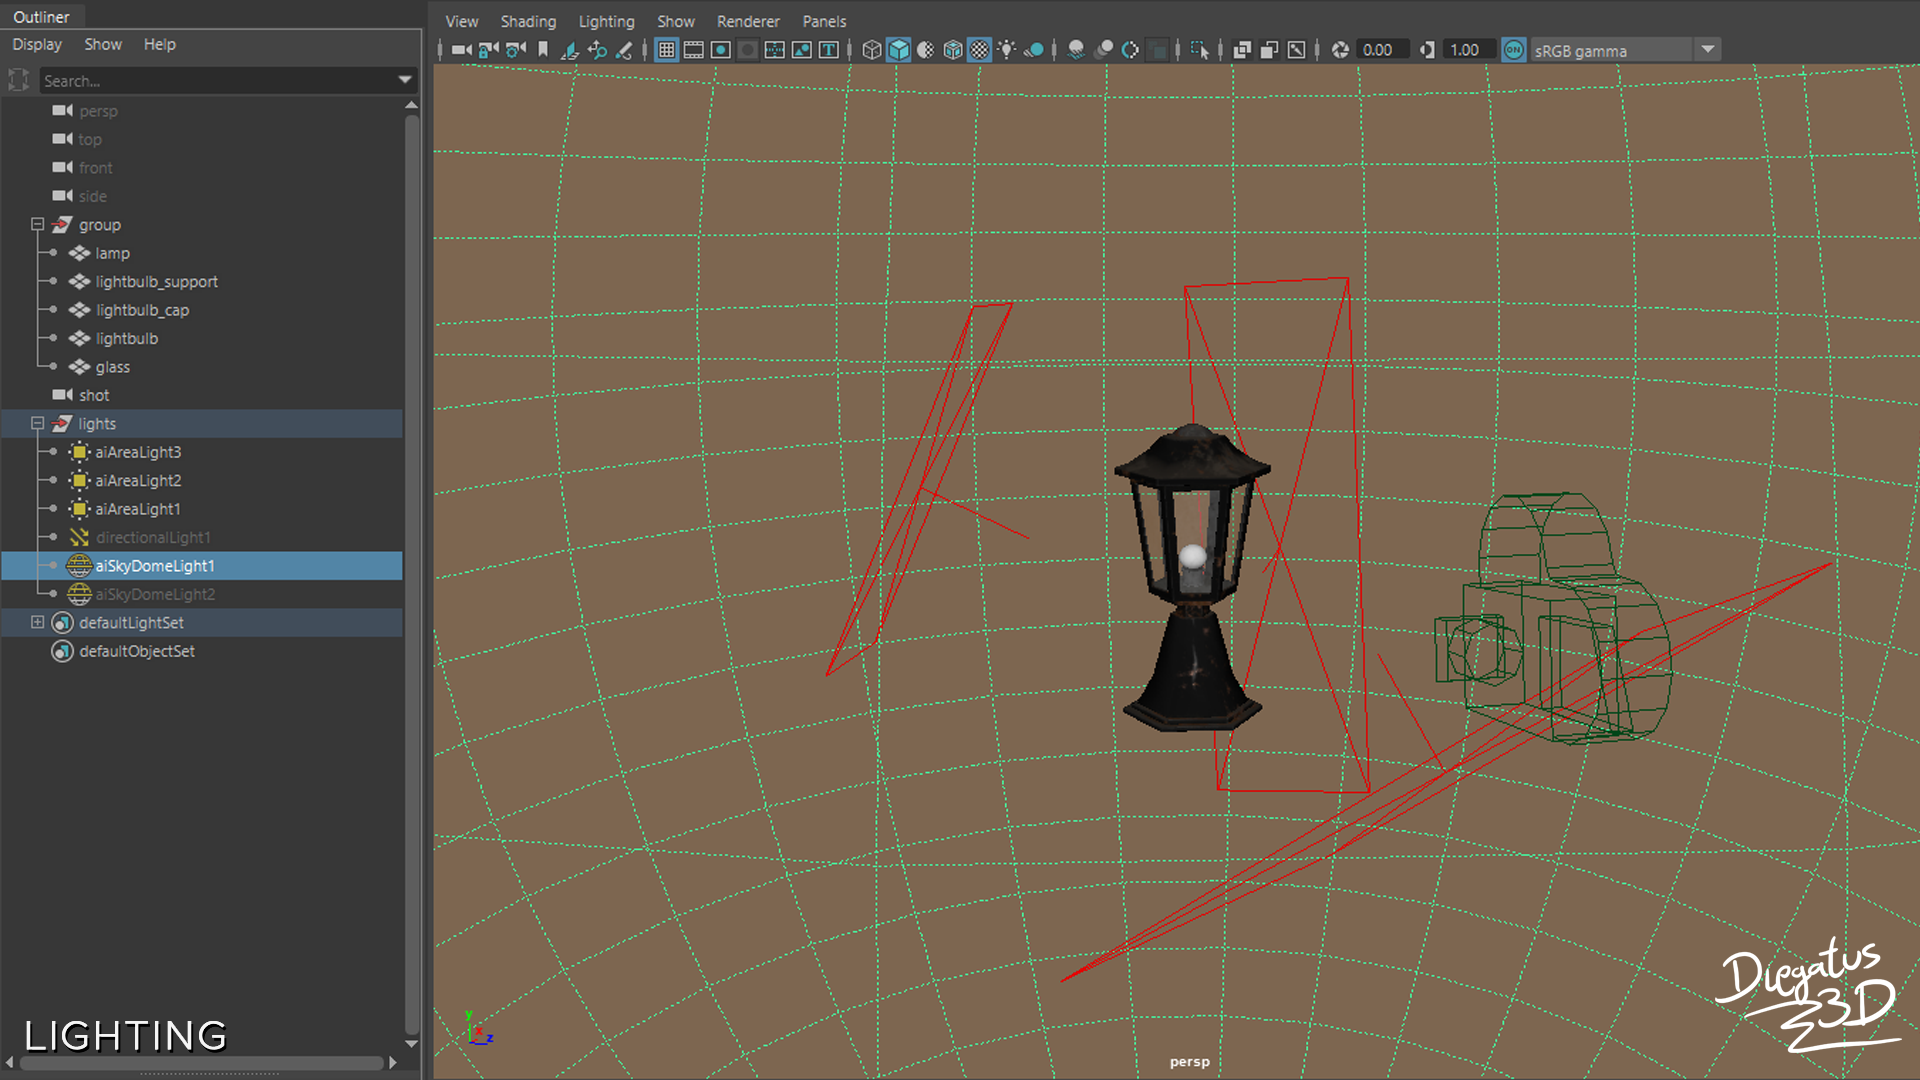Screen dimensions: 1920x1080
Task: Expand the defaultLightSet node
Action: [37, 623]
